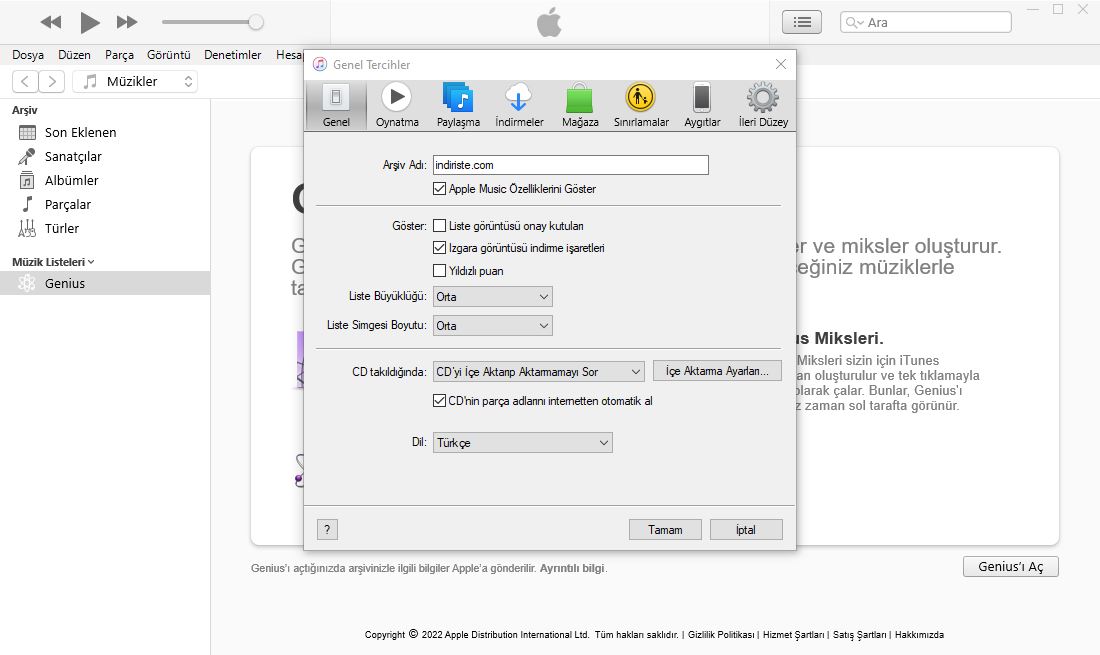Toggle Apple Music Özelliklerini Göster checkbox
1100x655 pixels.
click(440, 189)
